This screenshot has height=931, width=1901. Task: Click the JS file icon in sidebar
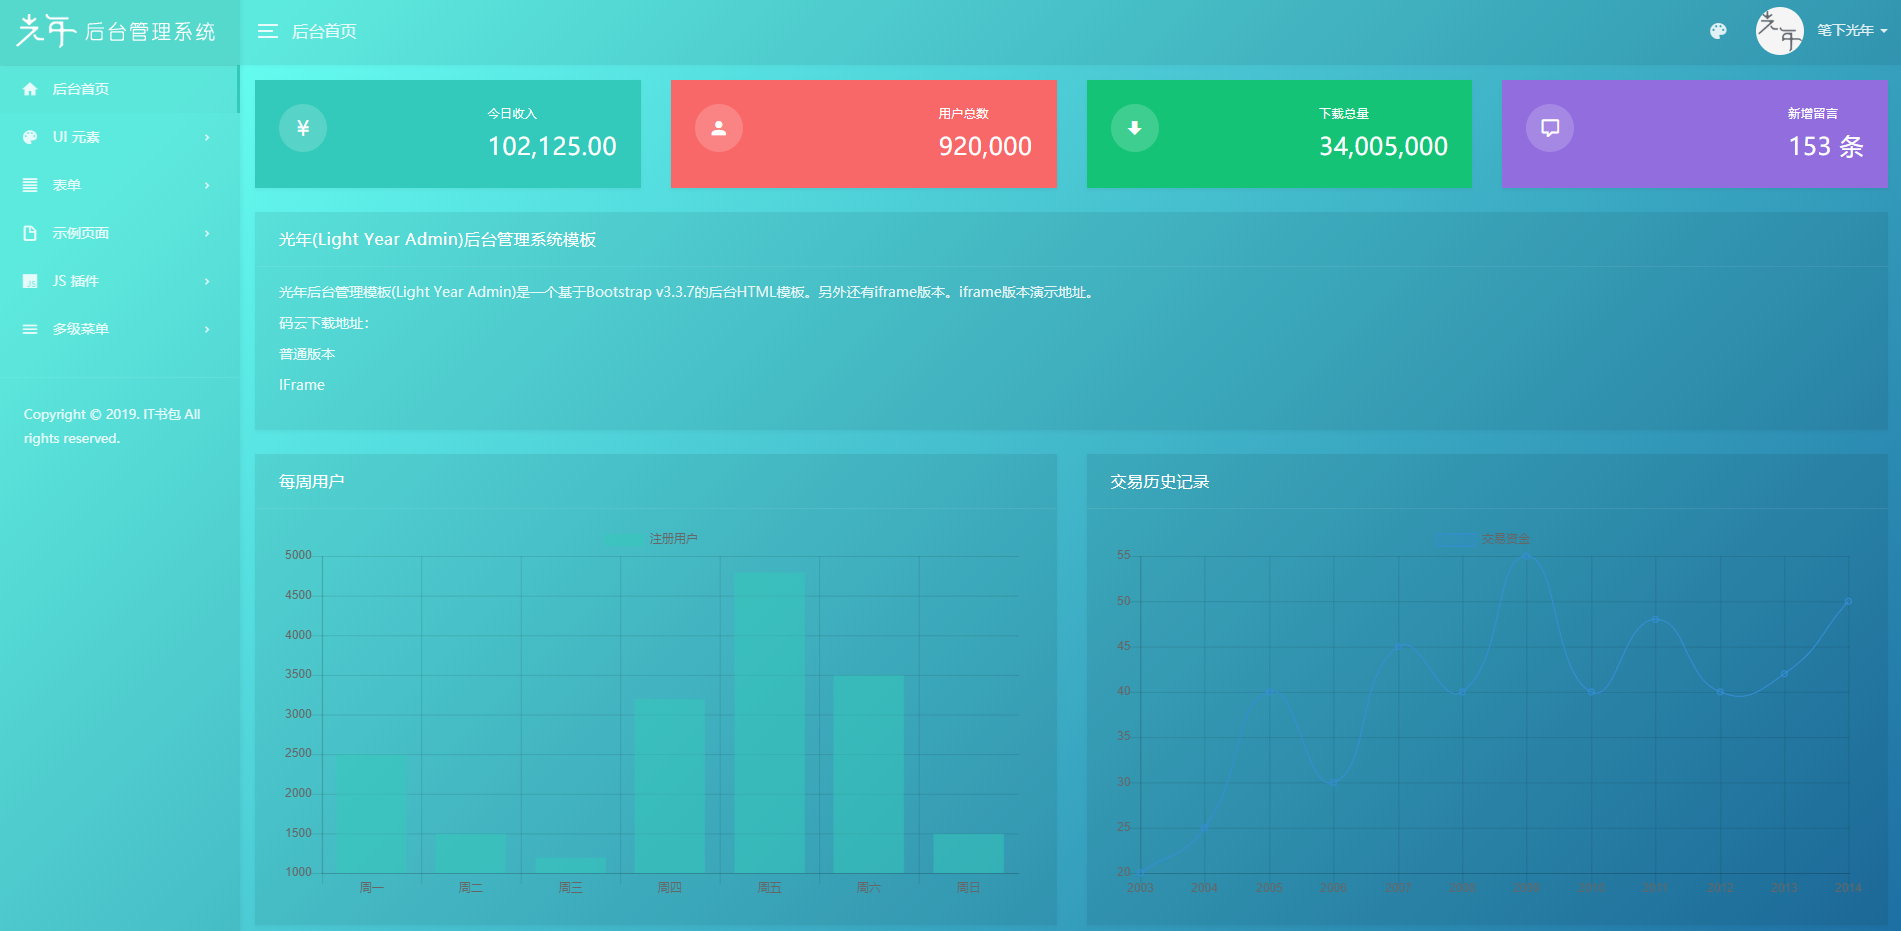30,281
